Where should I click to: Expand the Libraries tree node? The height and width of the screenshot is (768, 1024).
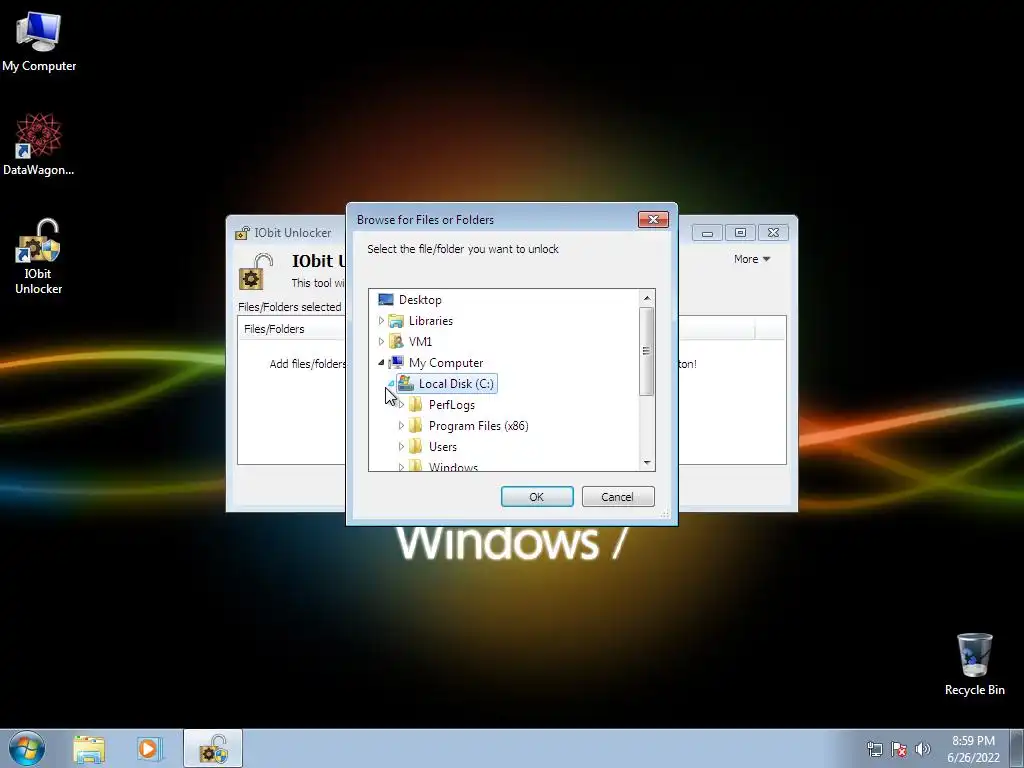pos(381,321)
